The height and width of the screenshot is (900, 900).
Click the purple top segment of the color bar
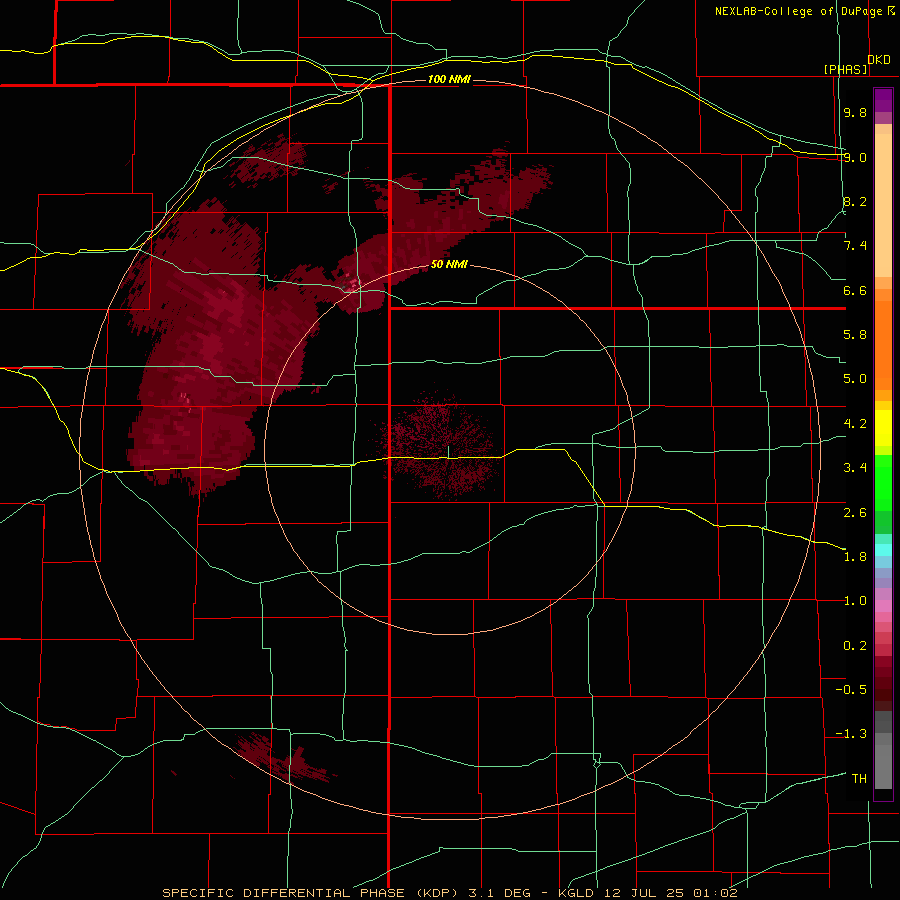(883, 101)
